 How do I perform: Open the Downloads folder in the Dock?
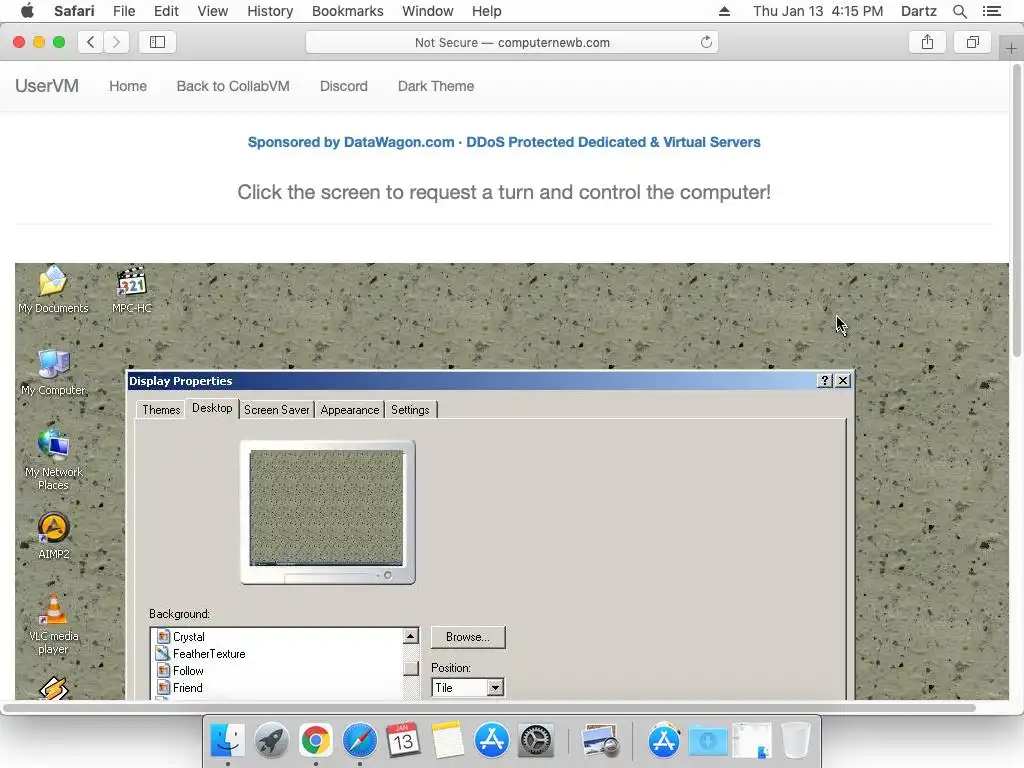(x=708, y=740)
